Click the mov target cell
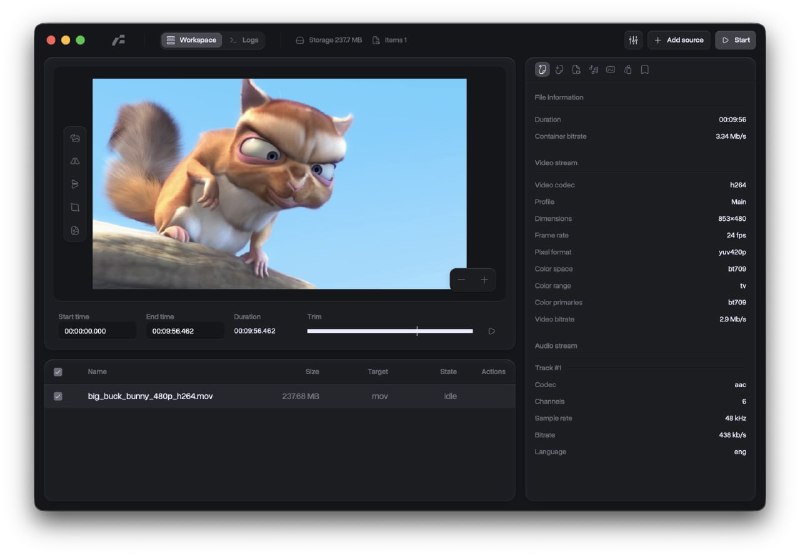Screen dimensions: 800x556 pos(380,396)
